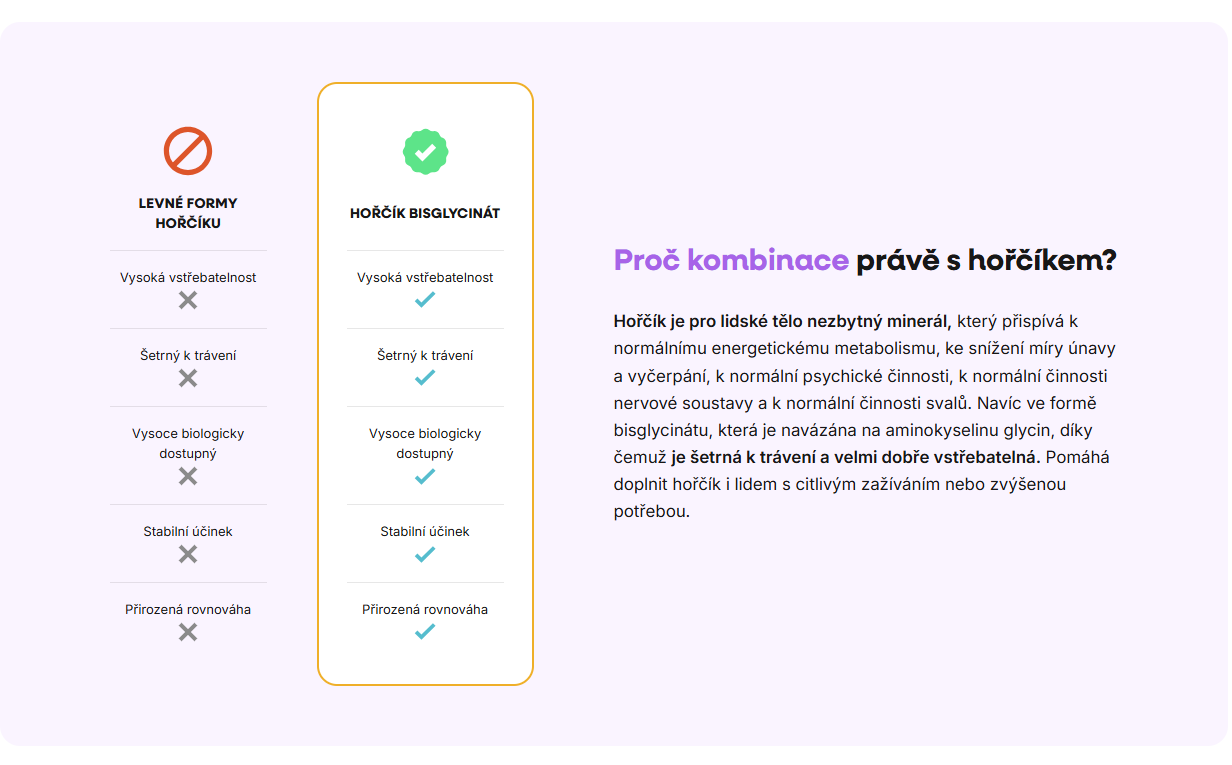Viewport: 1232px width, 765px height.
Task: Click blue check under bisglycinát Stabilní účinek
Action: click(425, 554)
